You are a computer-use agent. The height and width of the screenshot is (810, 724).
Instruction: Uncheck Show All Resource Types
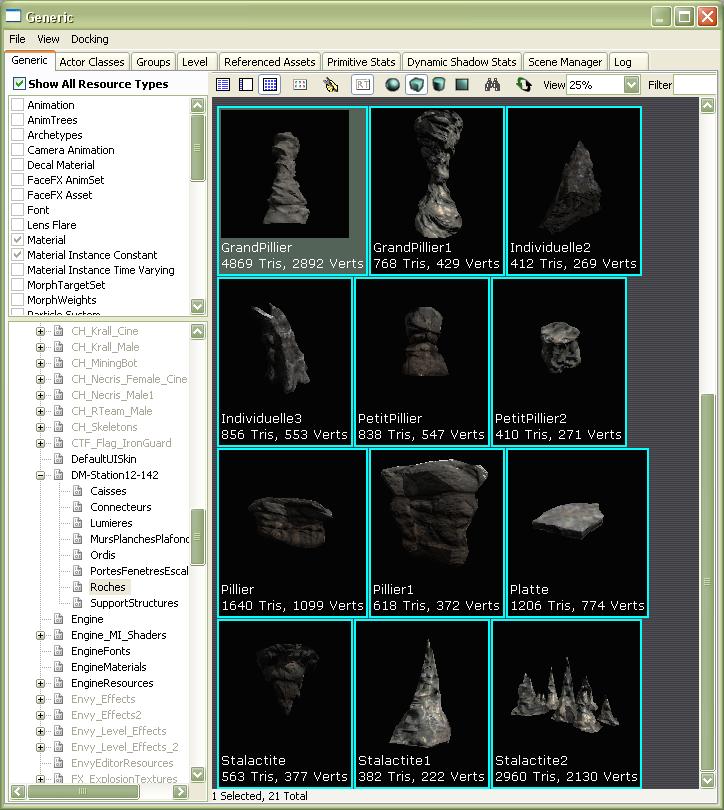point(19,84)
